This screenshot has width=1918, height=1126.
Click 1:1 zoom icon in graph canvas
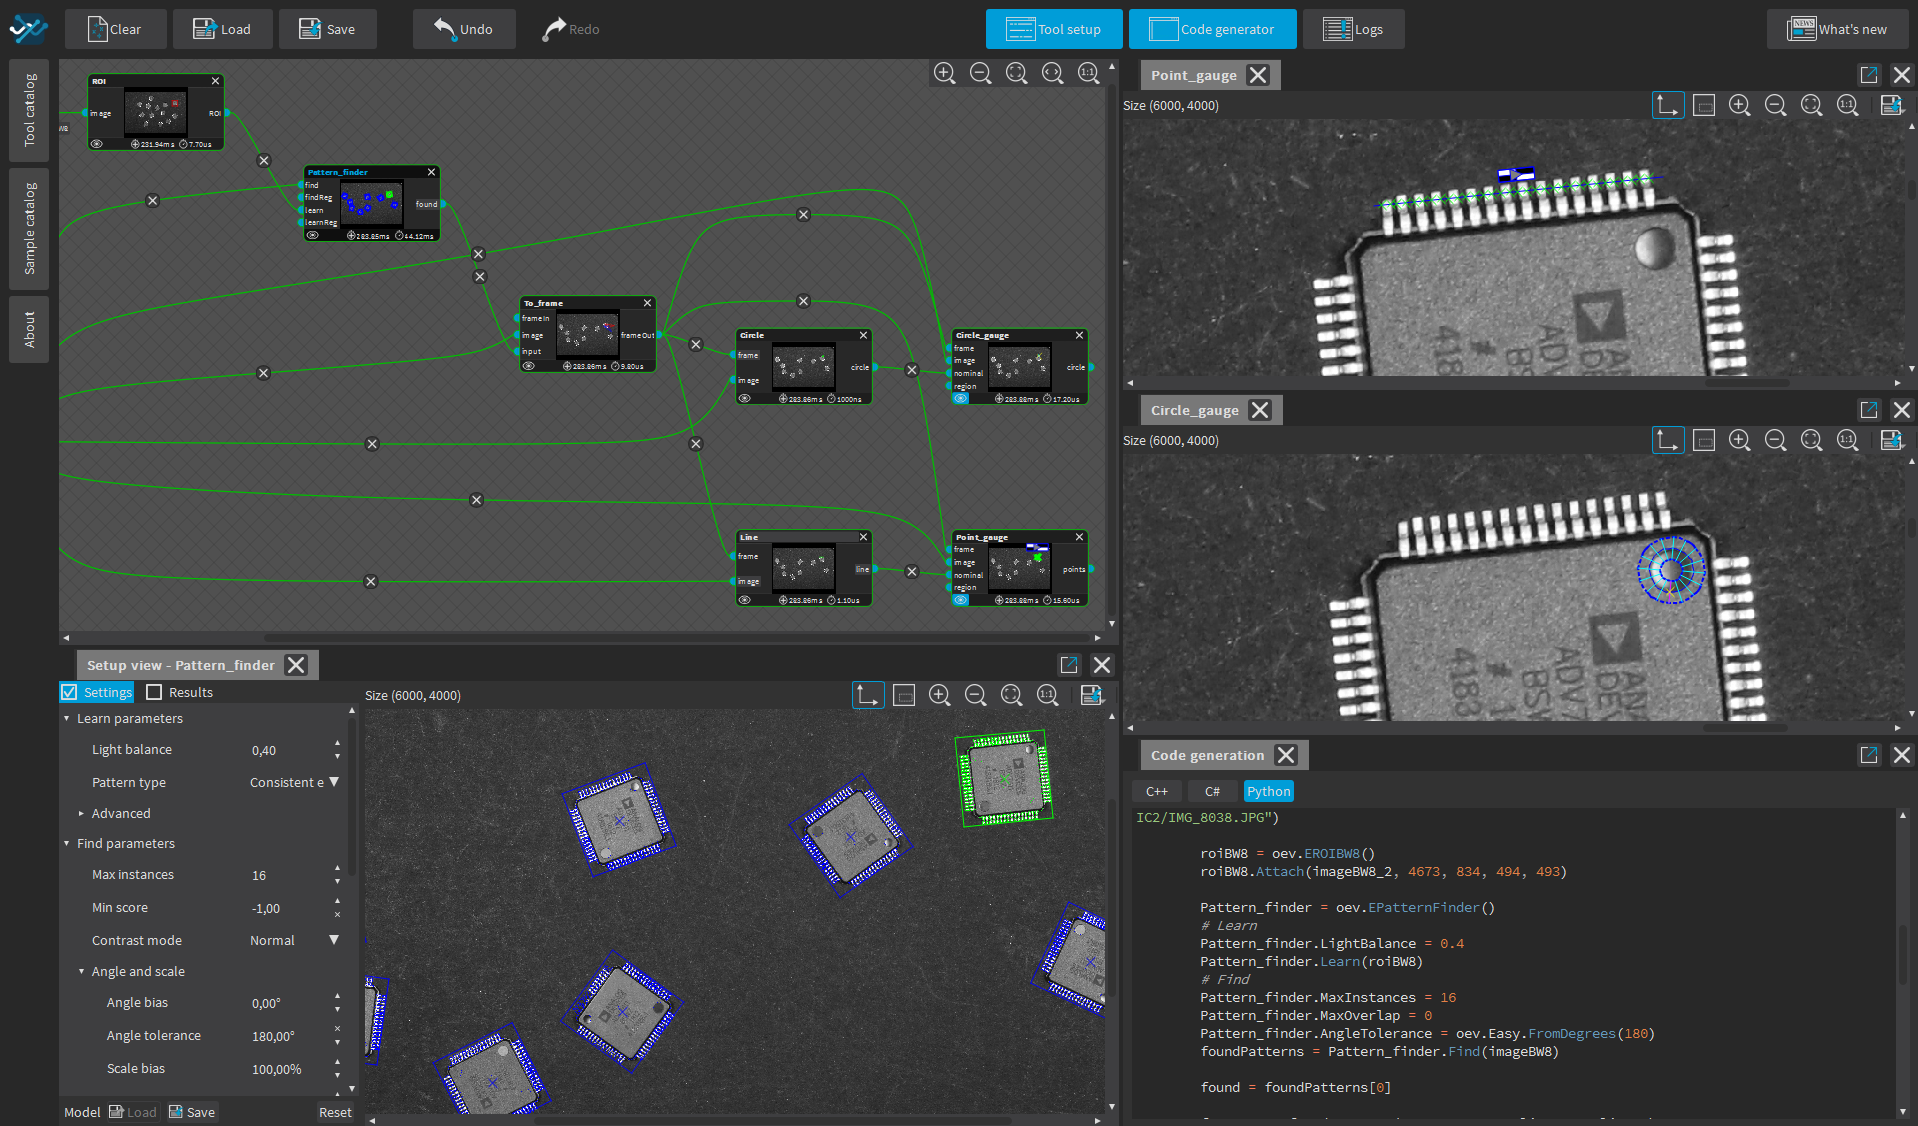[x=1088, y=73]
